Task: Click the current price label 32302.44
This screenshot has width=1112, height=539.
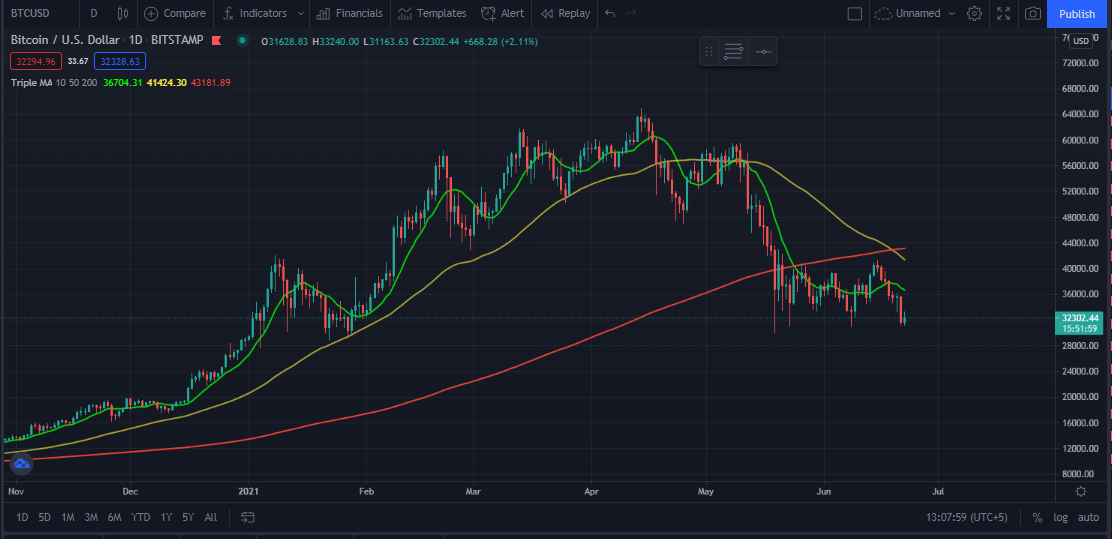Action: pos(1077,318)
